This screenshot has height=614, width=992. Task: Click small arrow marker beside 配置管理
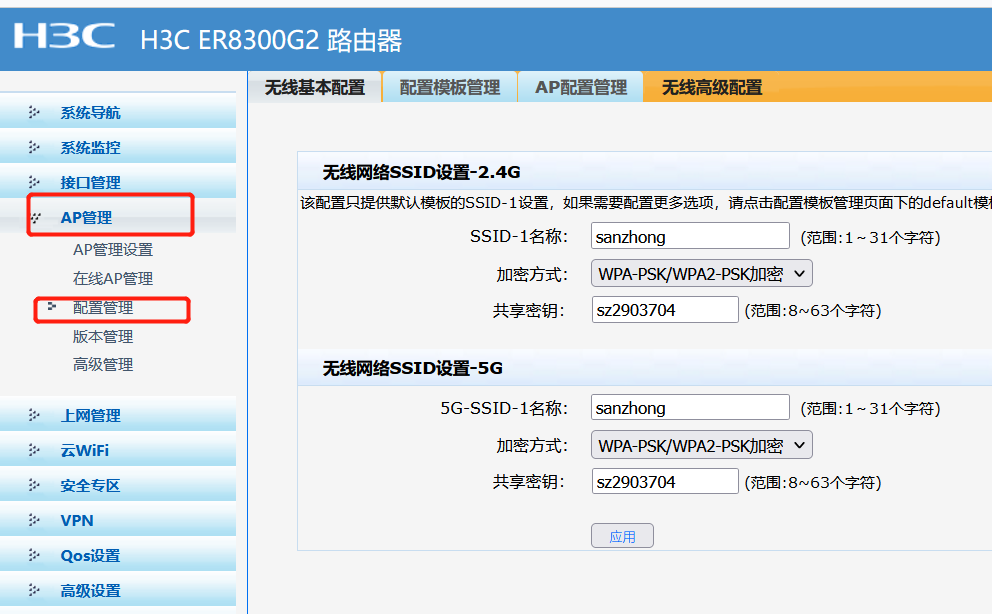tap(52, 307)
